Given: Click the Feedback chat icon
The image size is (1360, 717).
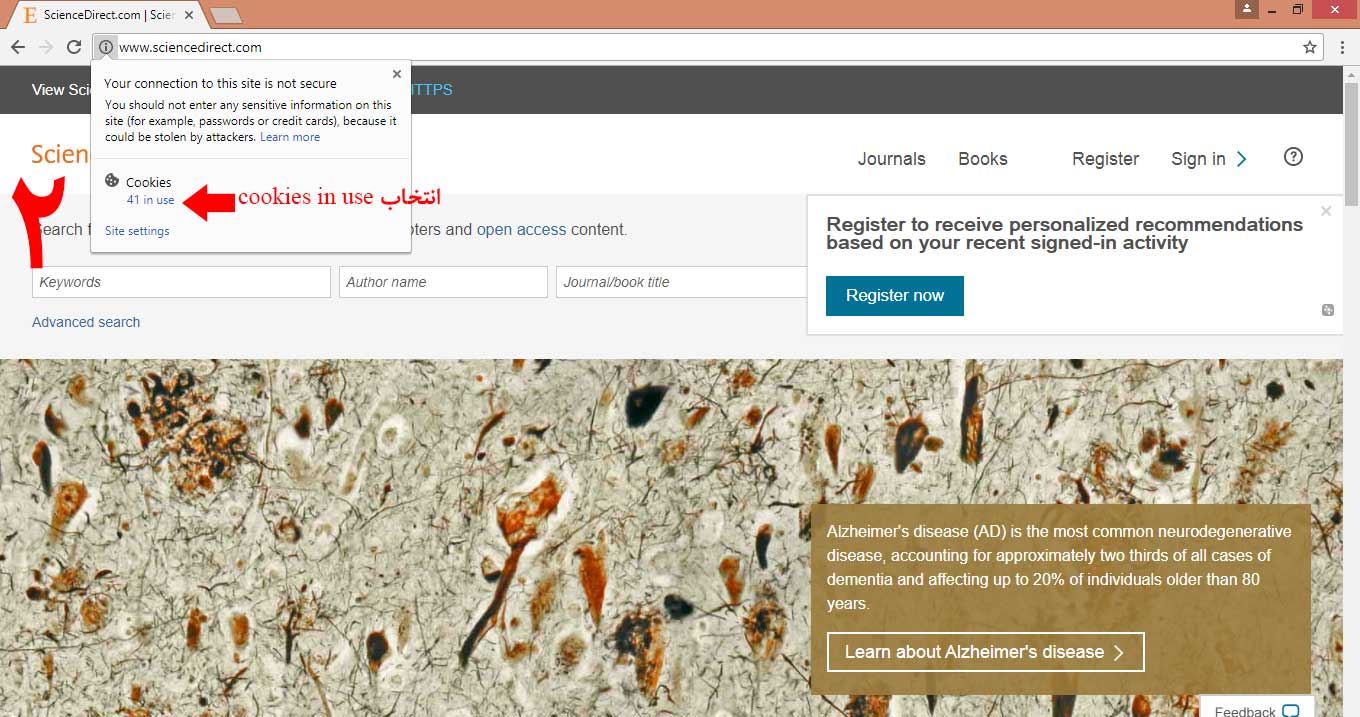Looking at the screenshot, I should pos(1291,711).
